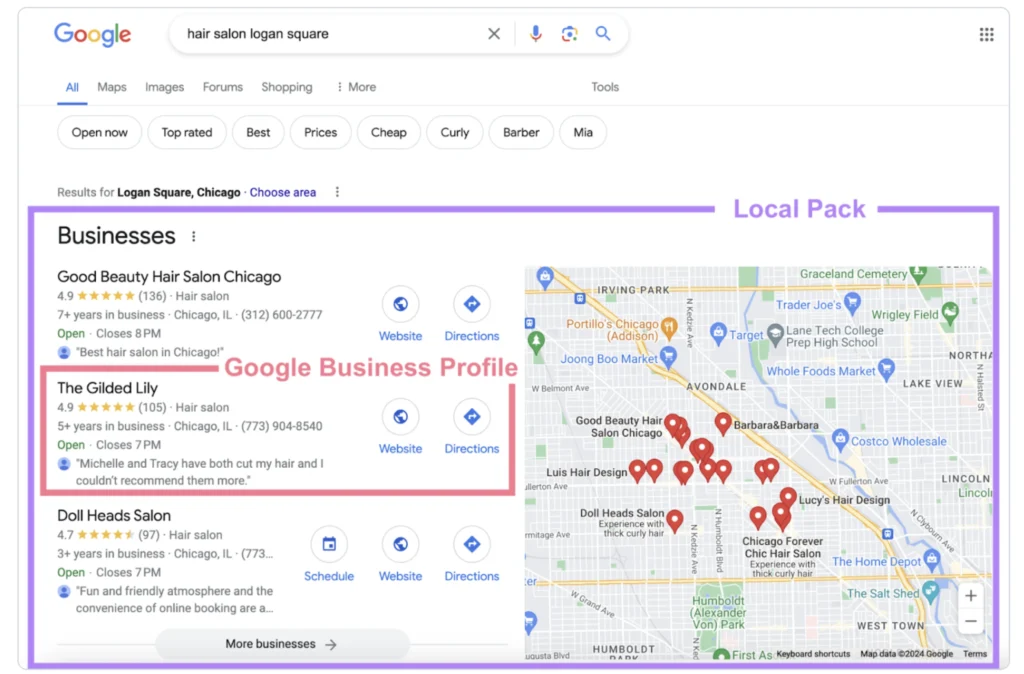1024x674 pixels.
Task: Clear the search query with the X icon
Action: [x=494, y=33]
